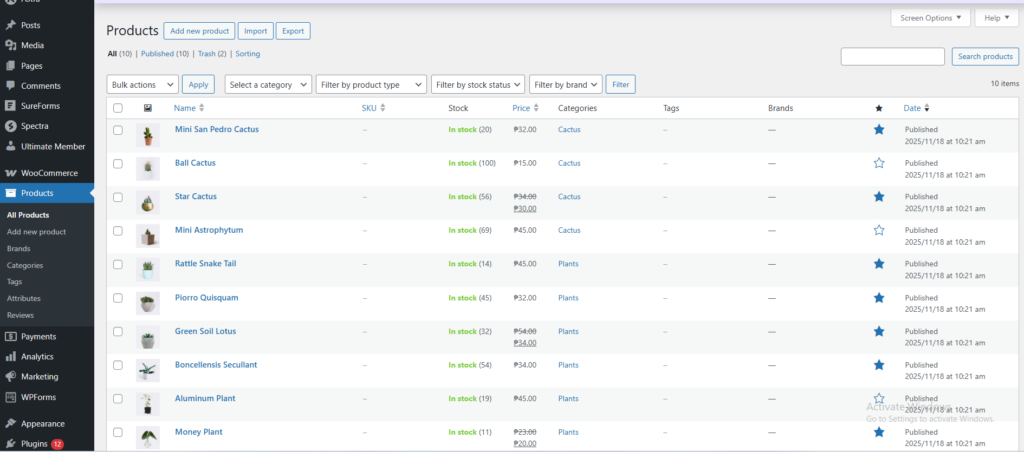
Task: Check the Star Cactus row checkbox
Action: pos(118,197)
